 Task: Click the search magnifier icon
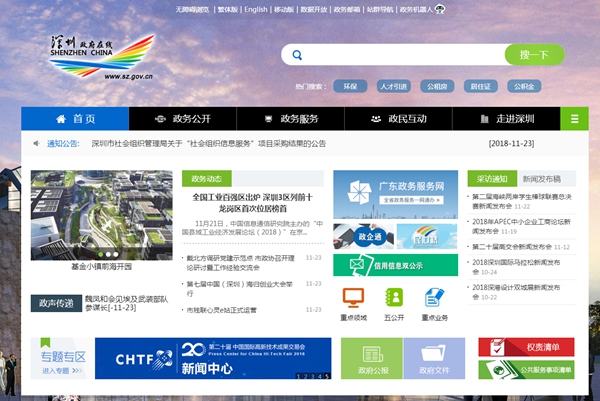click(x=297, y=55)
